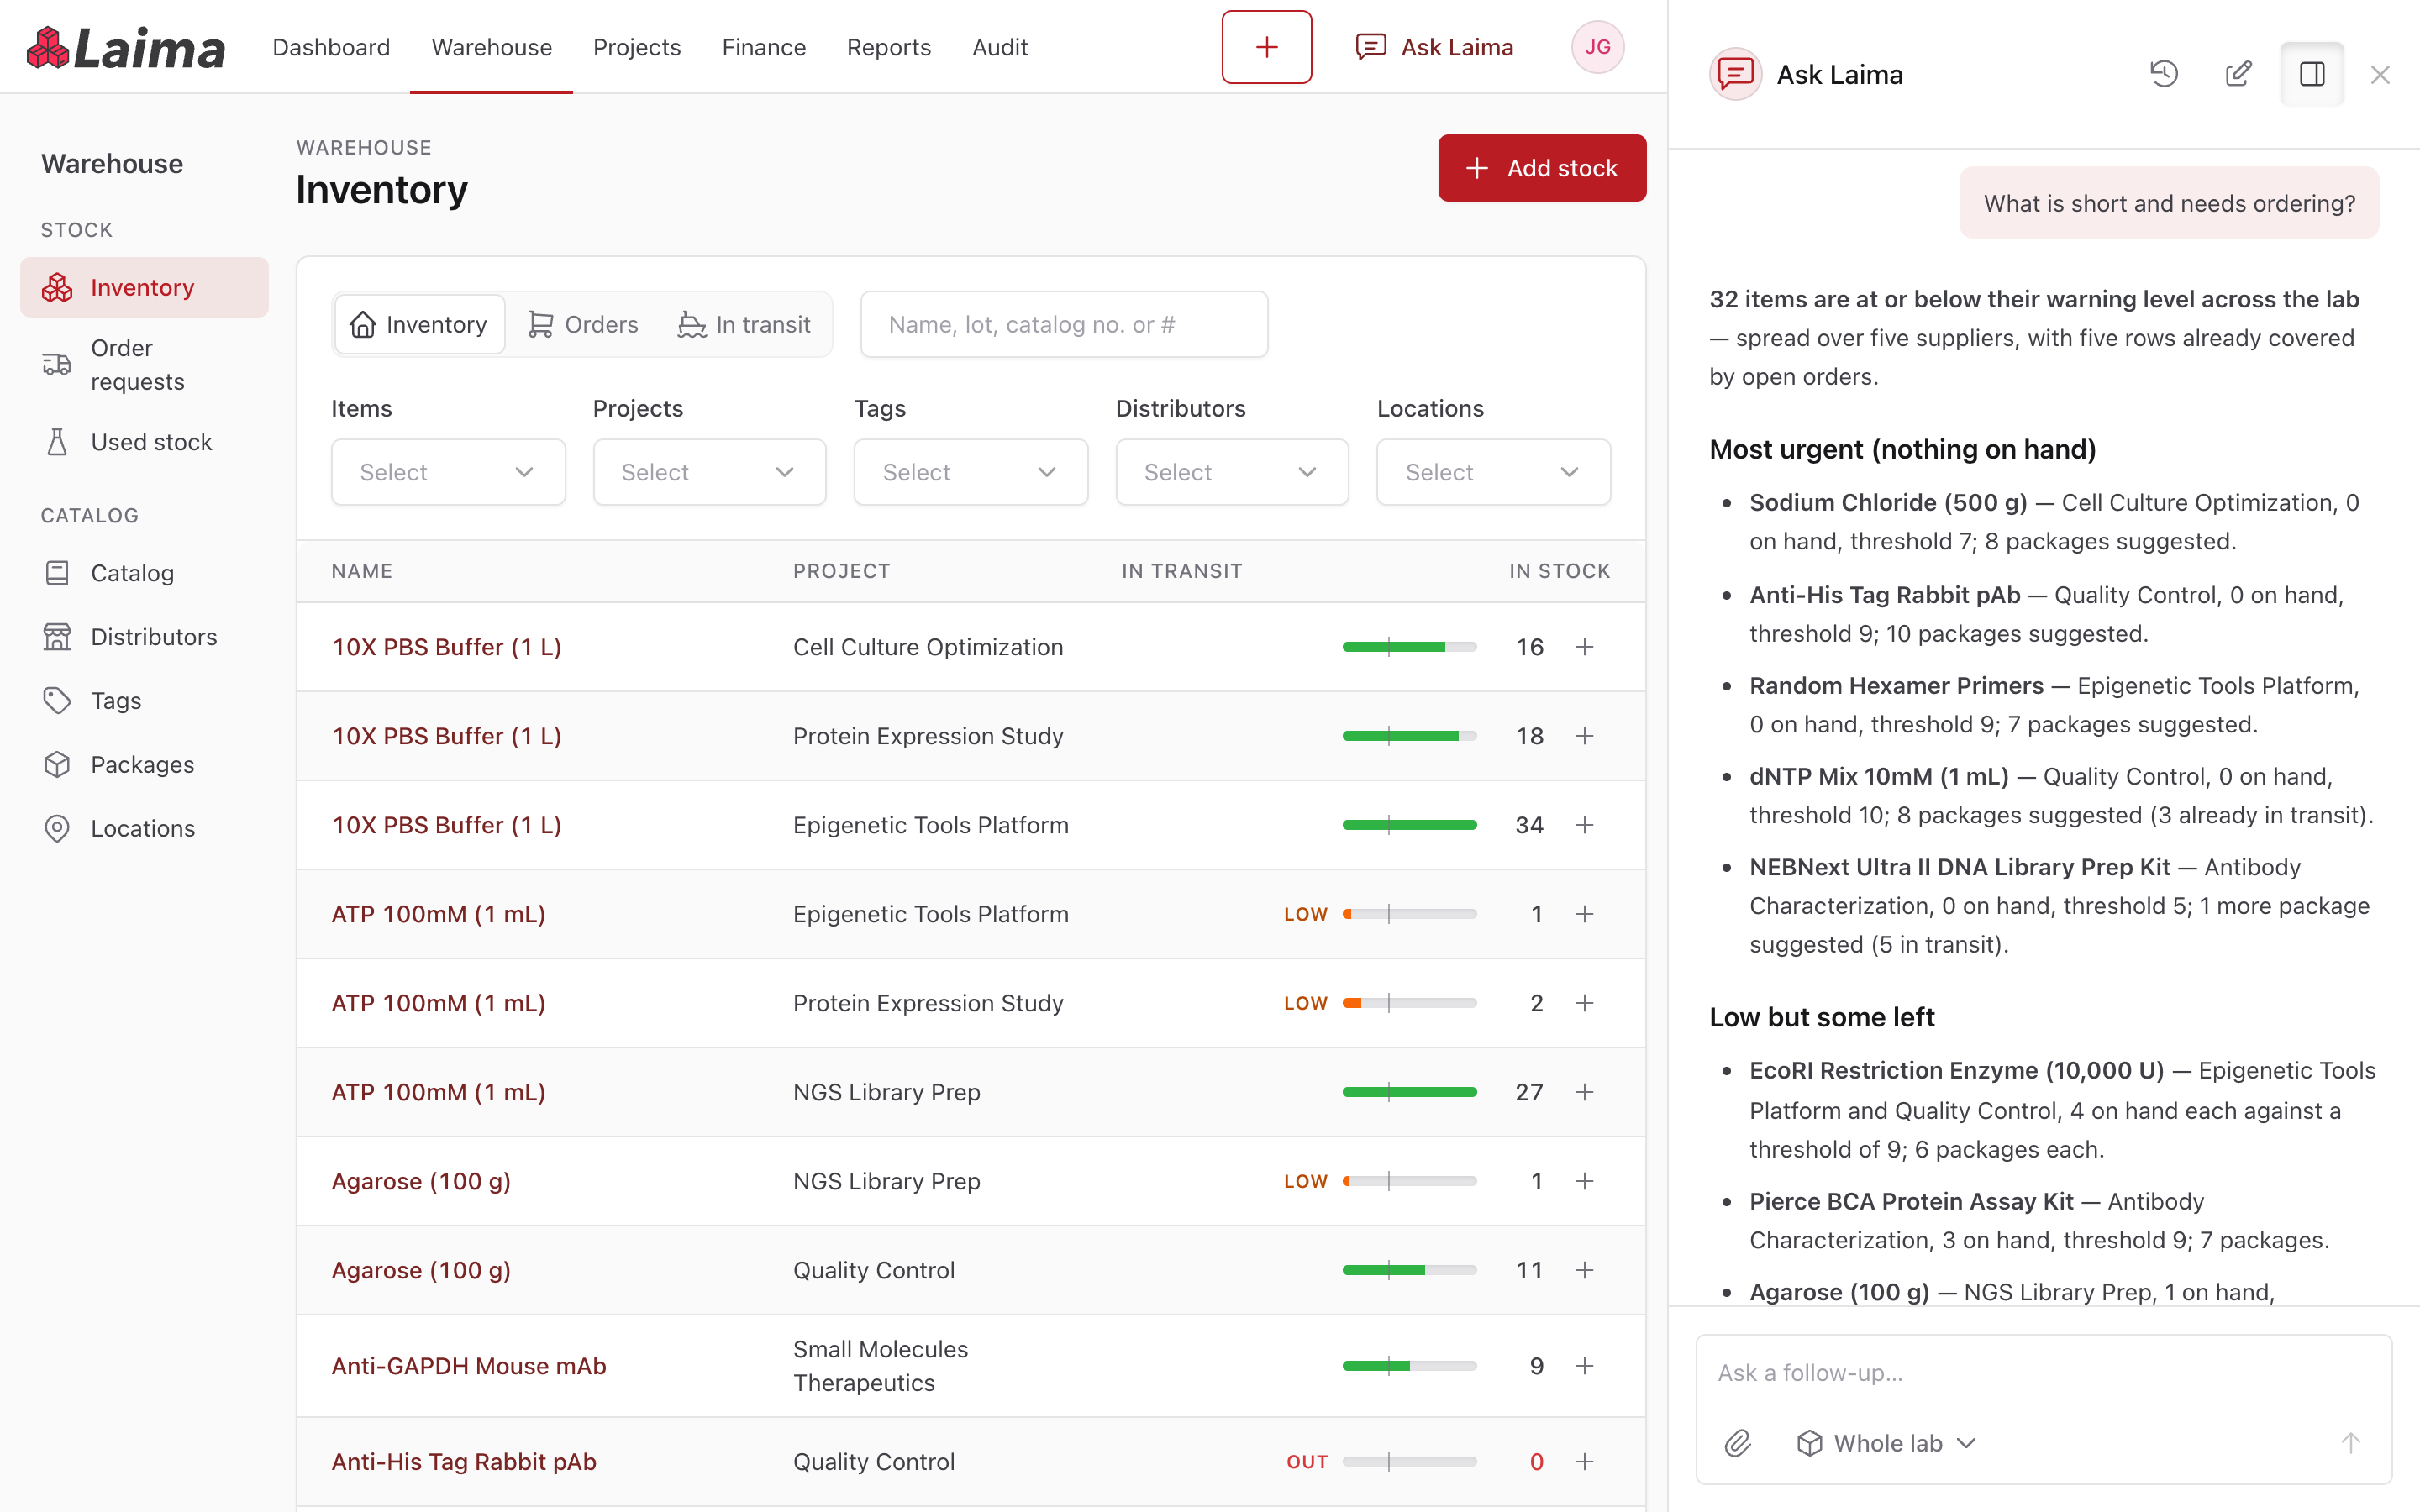Add stock to the Anti-His Tag Rabbit pAb row
This screenshot has width=2420, height=1512.
point(1584,1461)
